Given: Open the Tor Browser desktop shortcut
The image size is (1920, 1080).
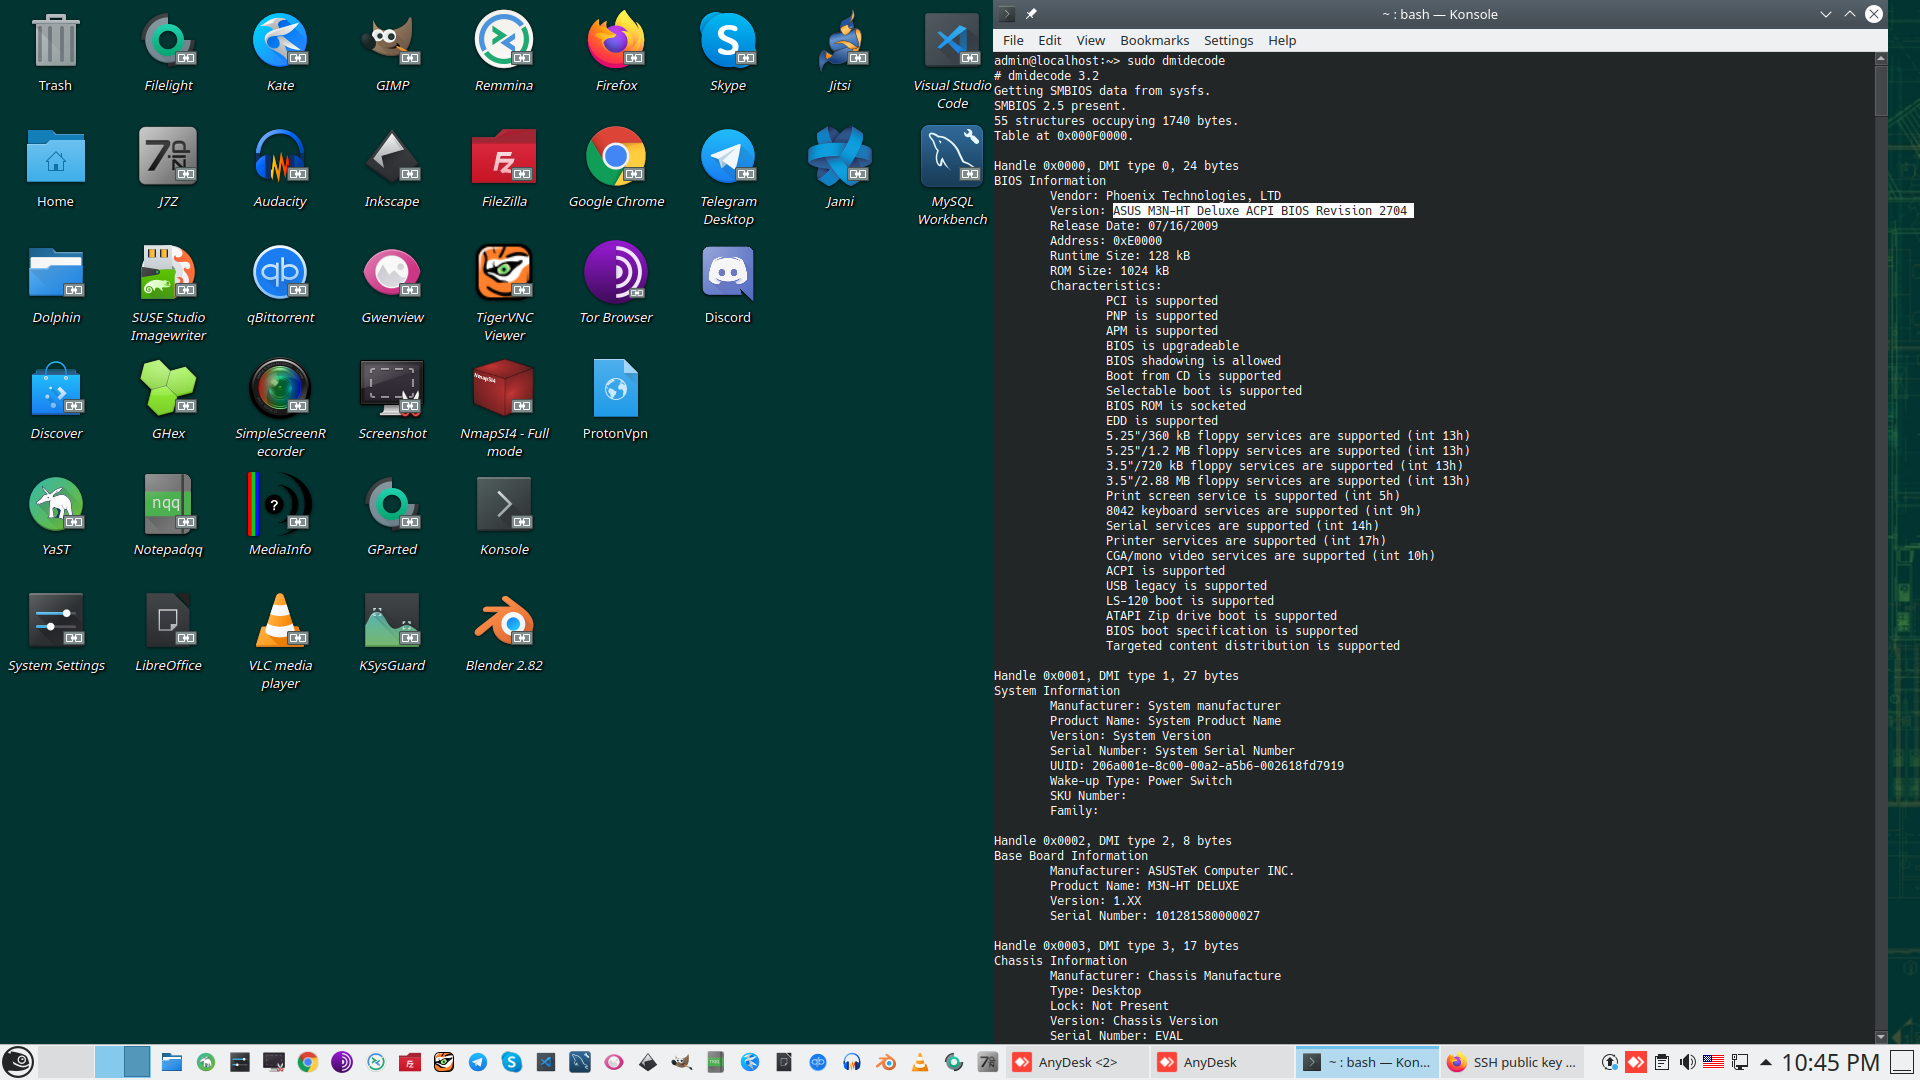Looking at the screenshot, I should click(615, 273).
